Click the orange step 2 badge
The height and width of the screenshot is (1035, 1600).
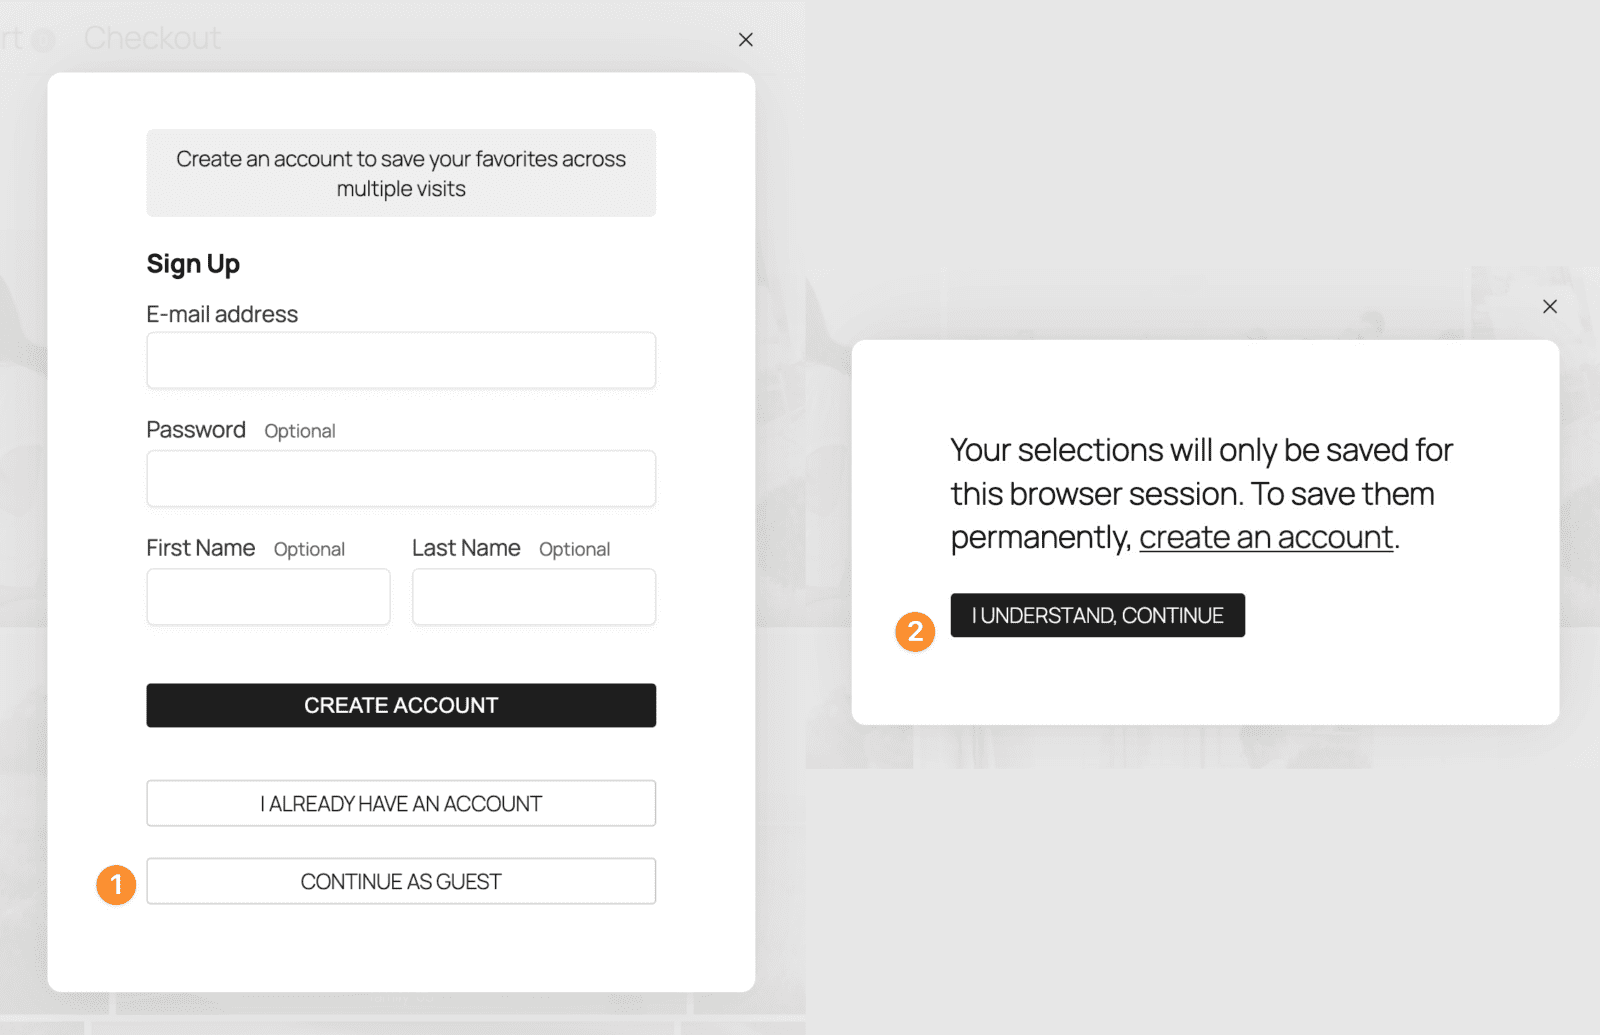(x=915, y=632)
